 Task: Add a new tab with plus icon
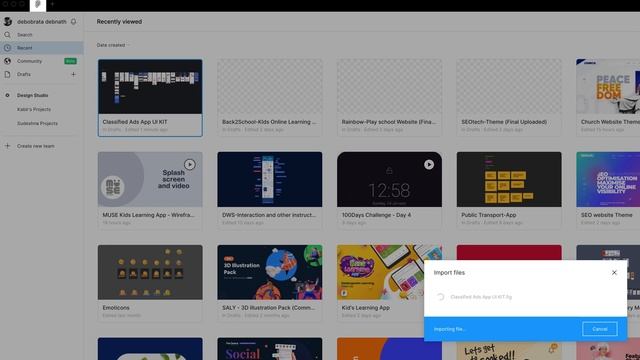52,4
